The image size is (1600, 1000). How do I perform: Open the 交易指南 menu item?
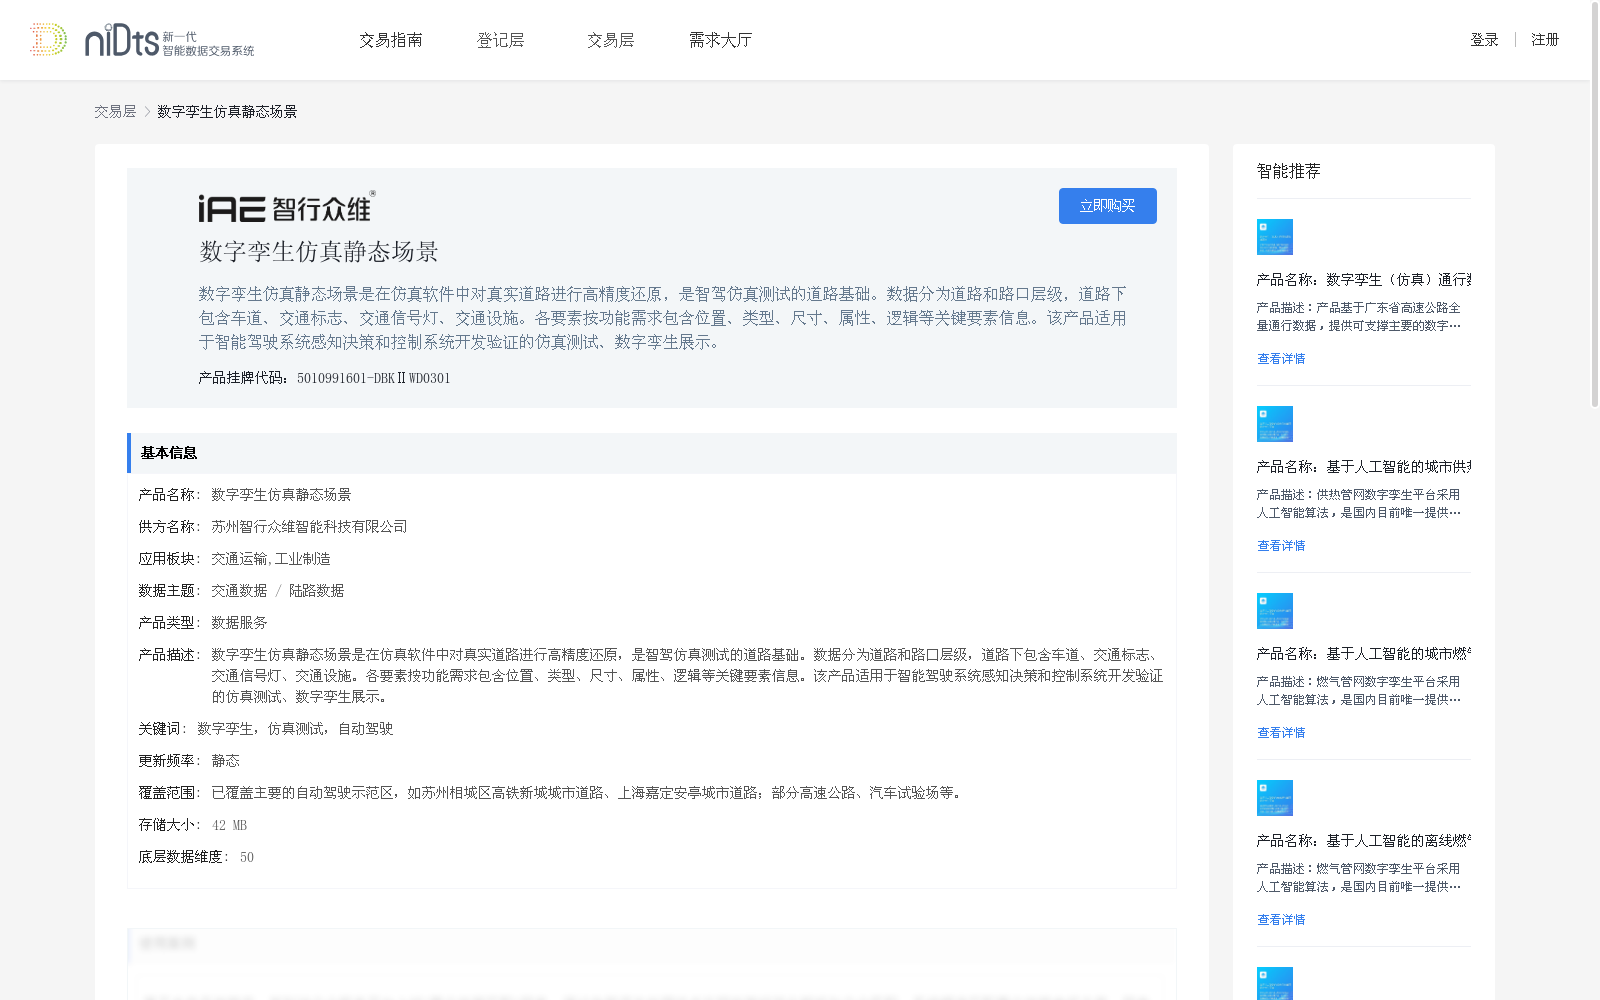click(x=391, y=40)
